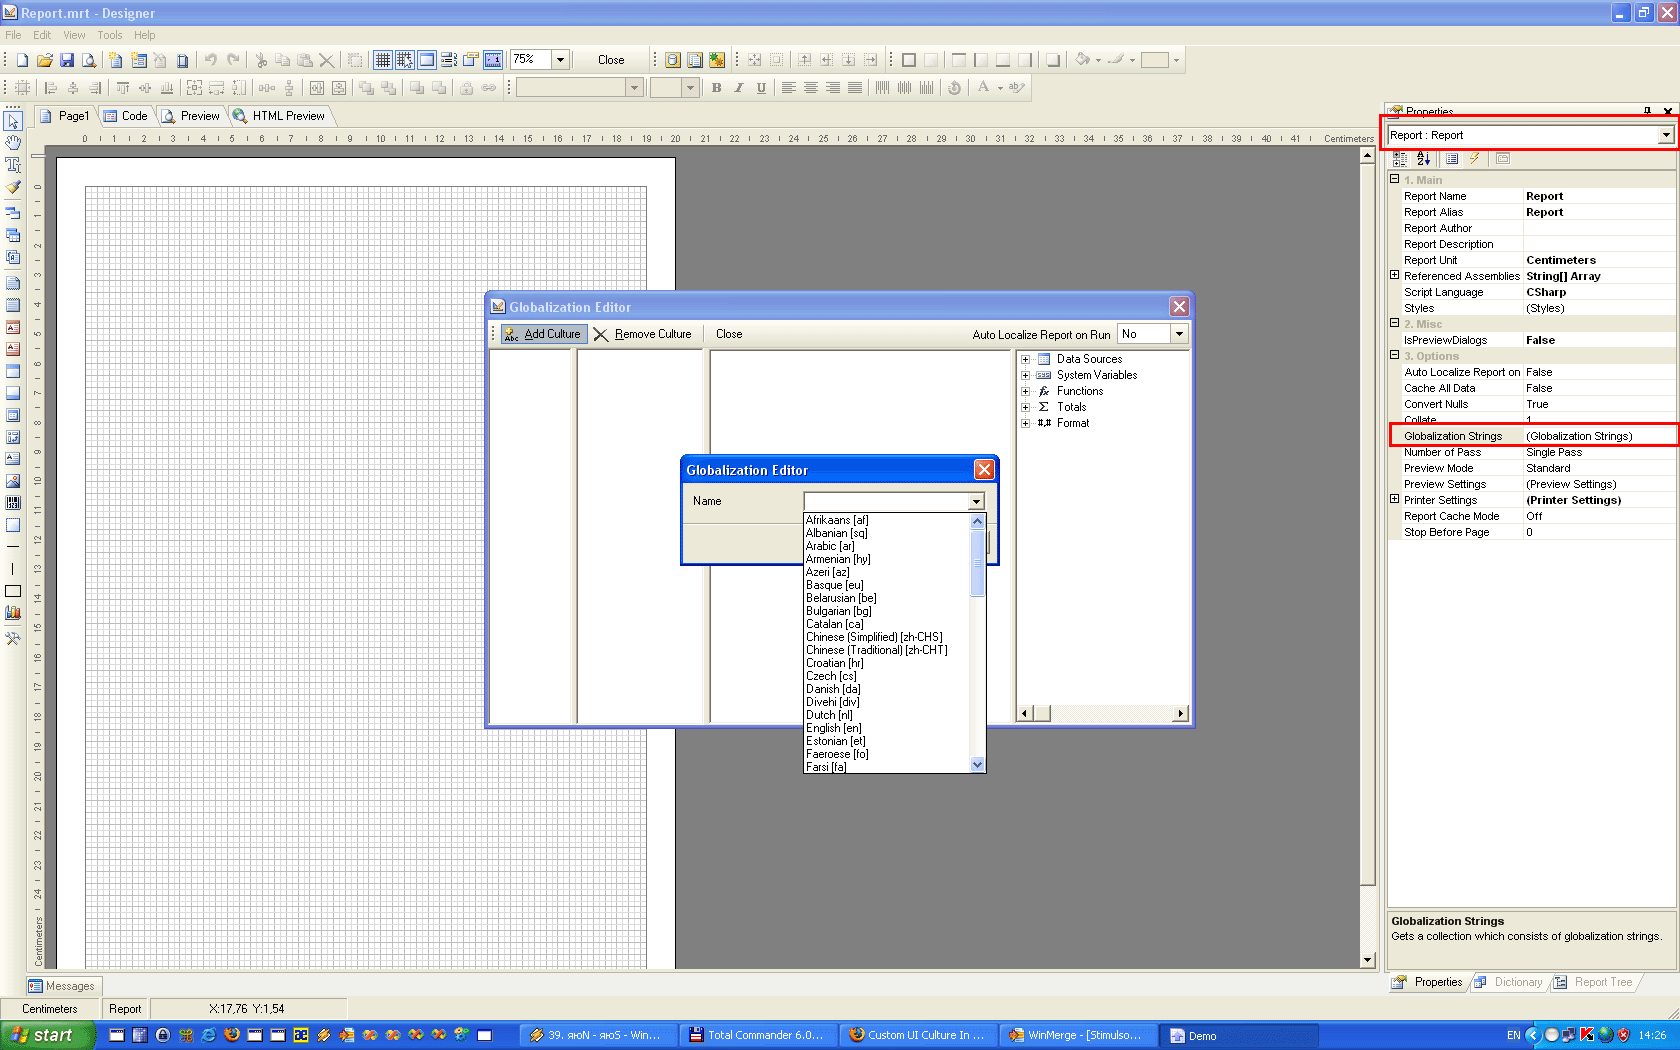Select Globalization Strings property row
Screen dimensions: 1680x1050
(x=1533, y=436)
